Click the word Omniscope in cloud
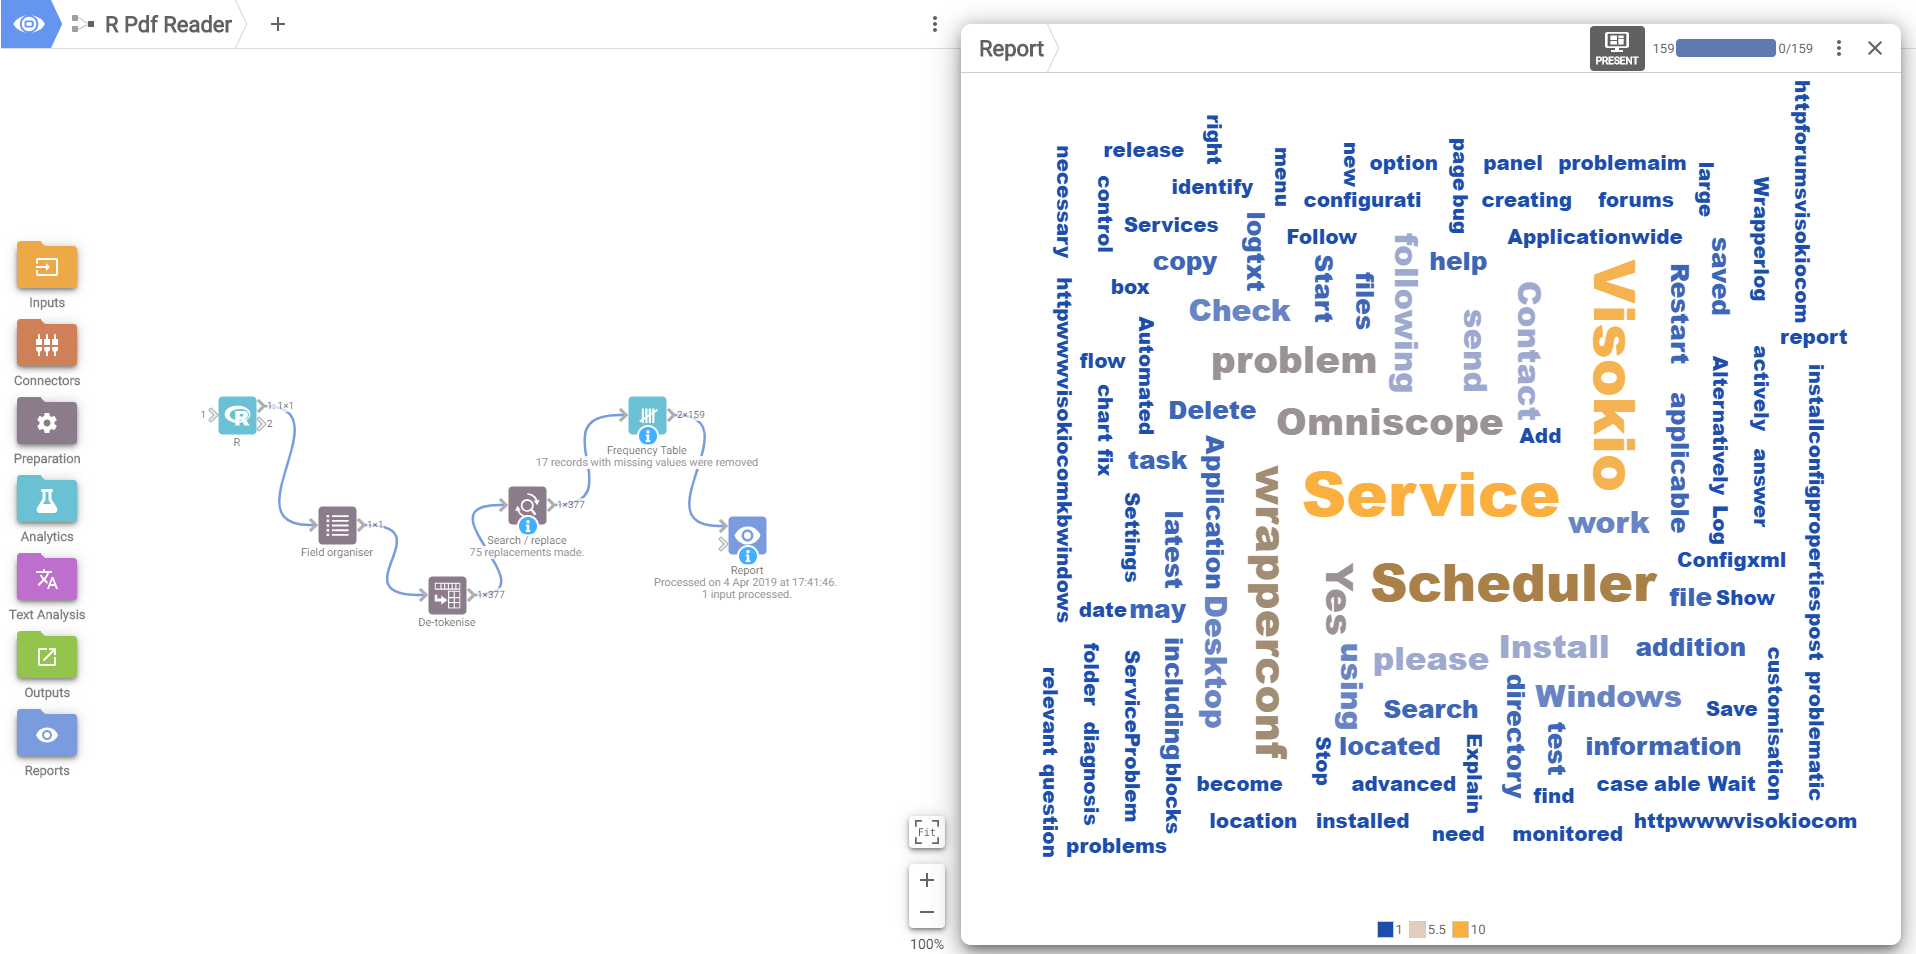The height and width of the screenshot is (954, 1916). click(x=1390, y=422)
